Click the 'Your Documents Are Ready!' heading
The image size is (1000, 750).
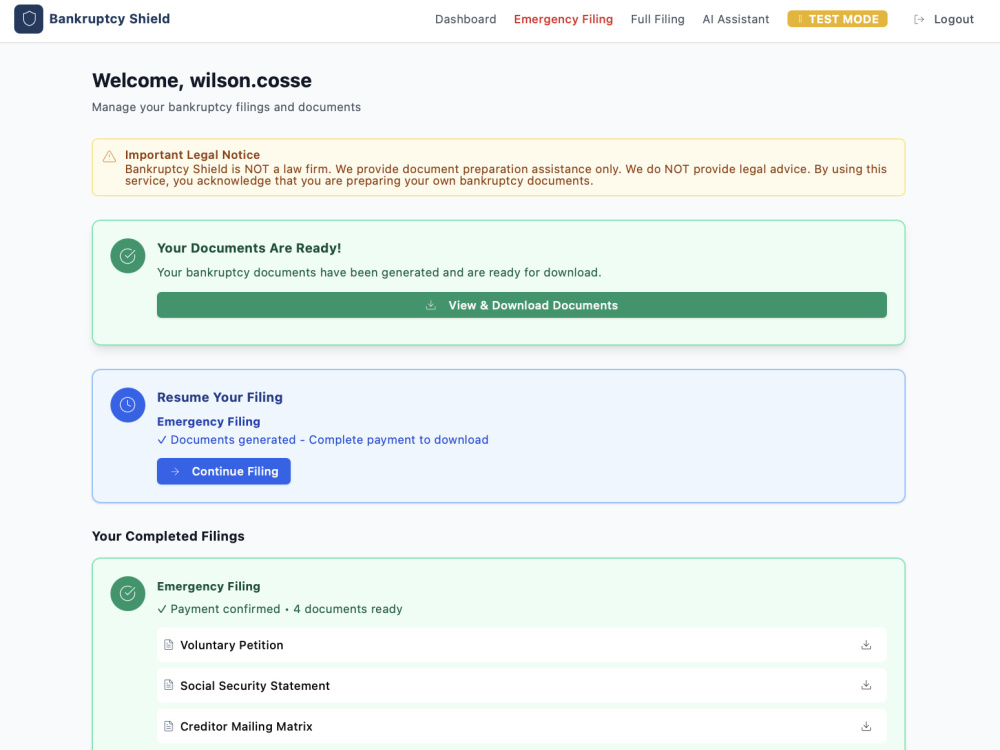click(249, 248)
